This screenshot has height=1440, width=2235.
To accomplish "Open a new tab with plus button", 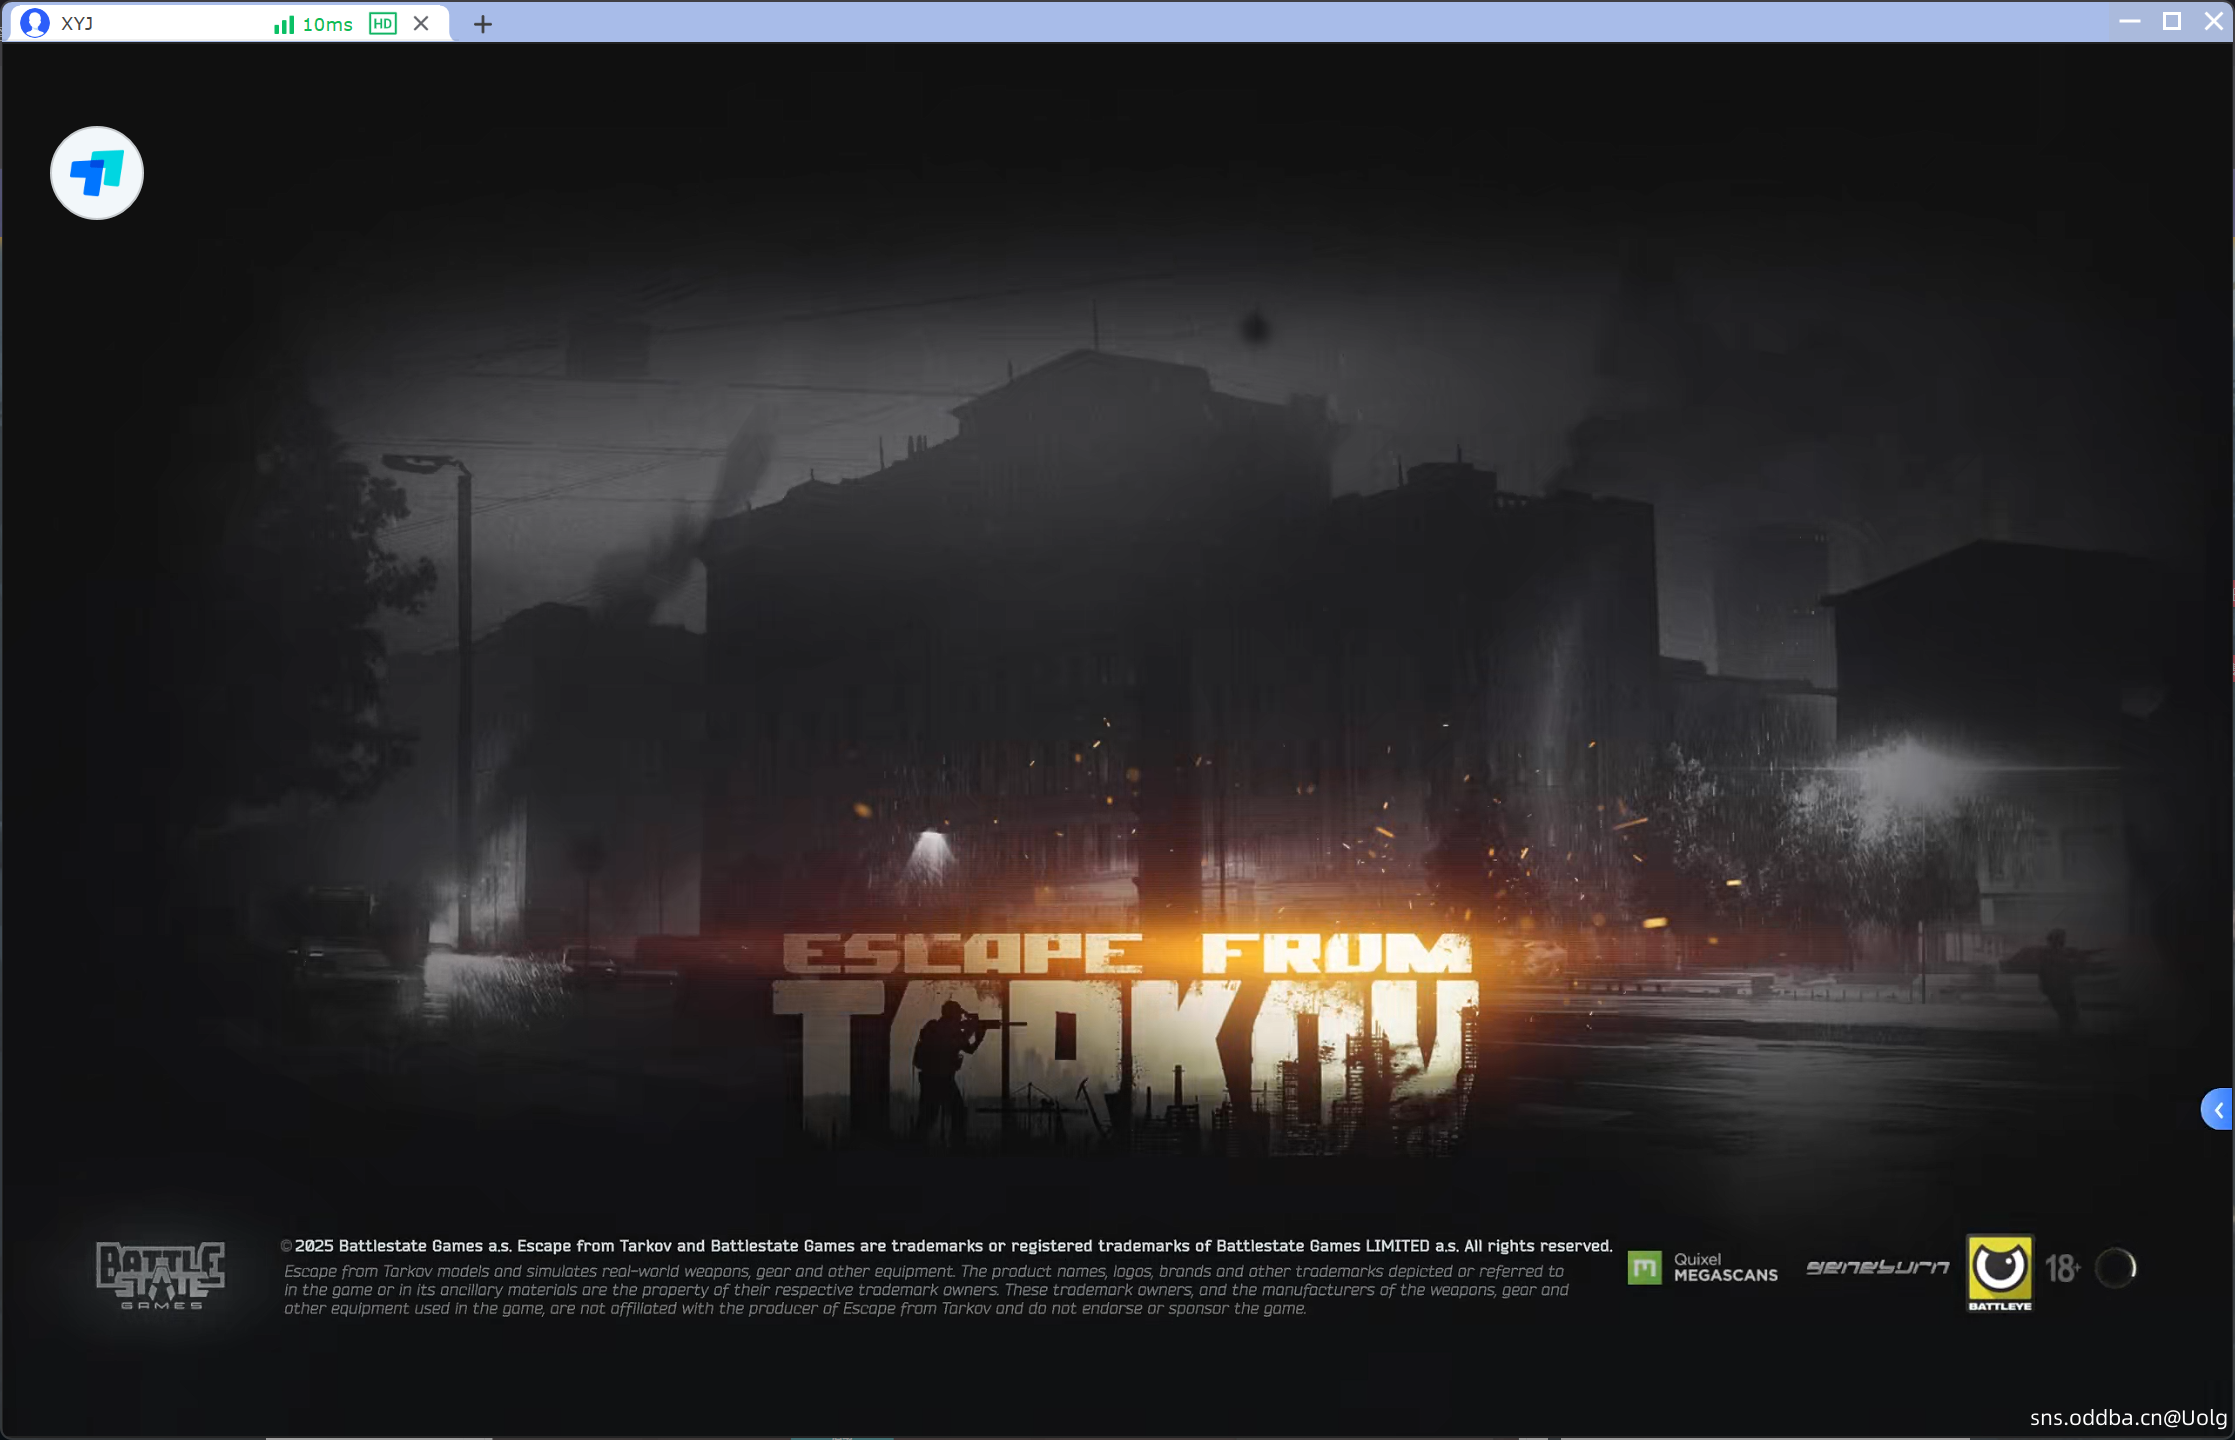I will point(483,24).
